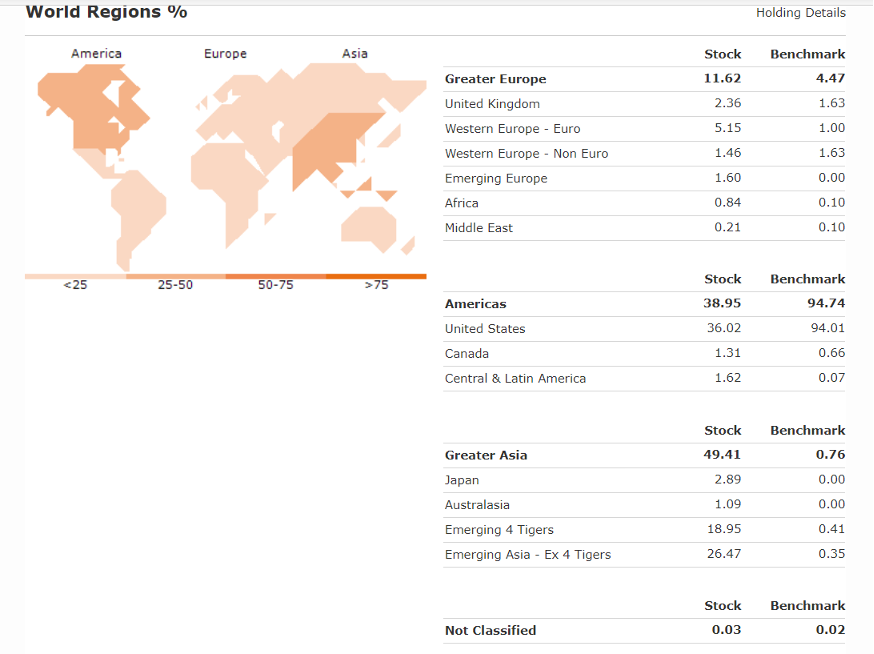
Task: Click the Asia label above the map
Action: coord(355,54)
